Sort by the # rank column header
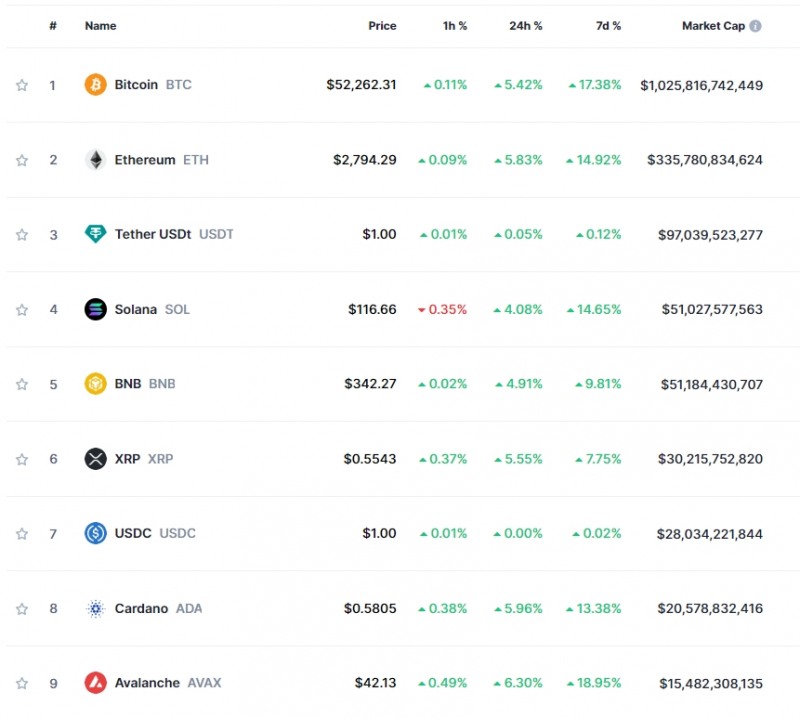800x718 pixels. pyautogui.click(x=53, y=26)
